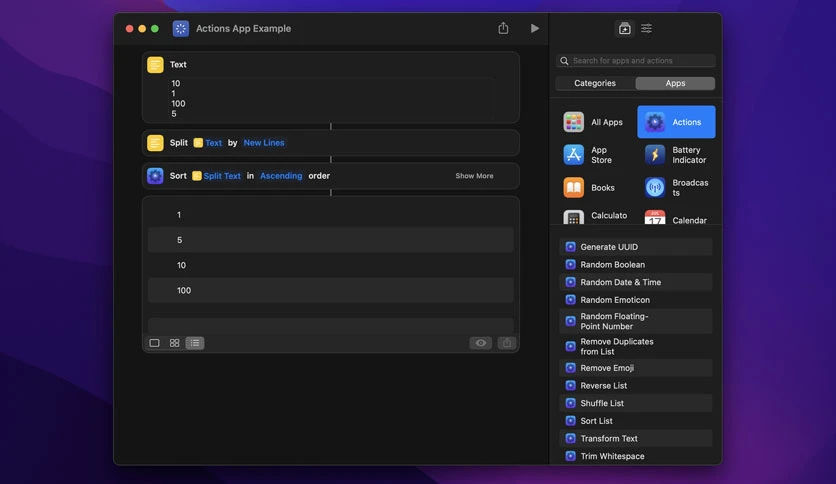Image resolution: width=836 pixels, height=484 pixels.
Task: Add the Generate UUID action
Action: tap(636, 247)
